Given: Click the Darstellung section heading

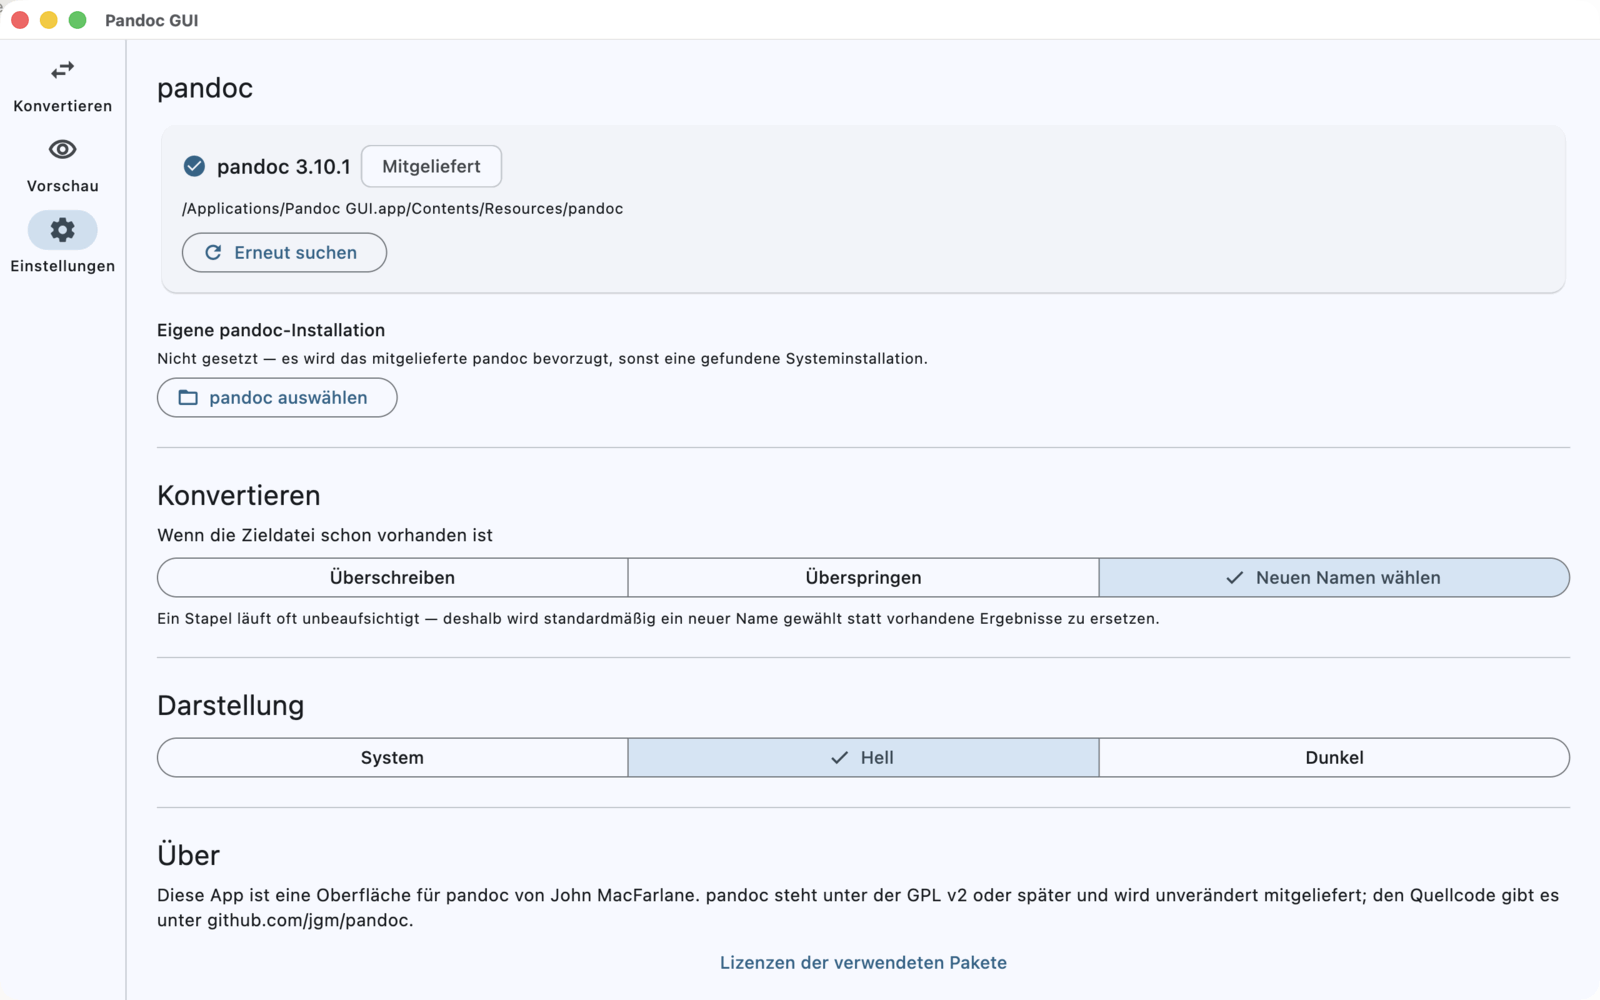Looking at the screenshot, I should [x=231, y=706].
